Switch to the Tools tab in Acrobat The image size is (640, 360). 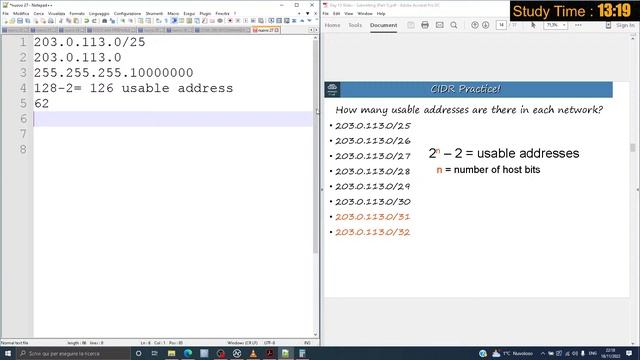355,25
